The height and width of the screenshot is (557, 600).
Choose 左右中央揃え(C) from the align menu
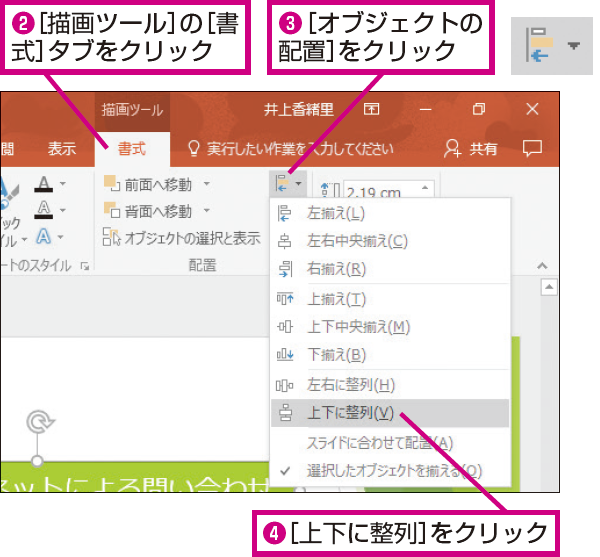coord(390,241)
